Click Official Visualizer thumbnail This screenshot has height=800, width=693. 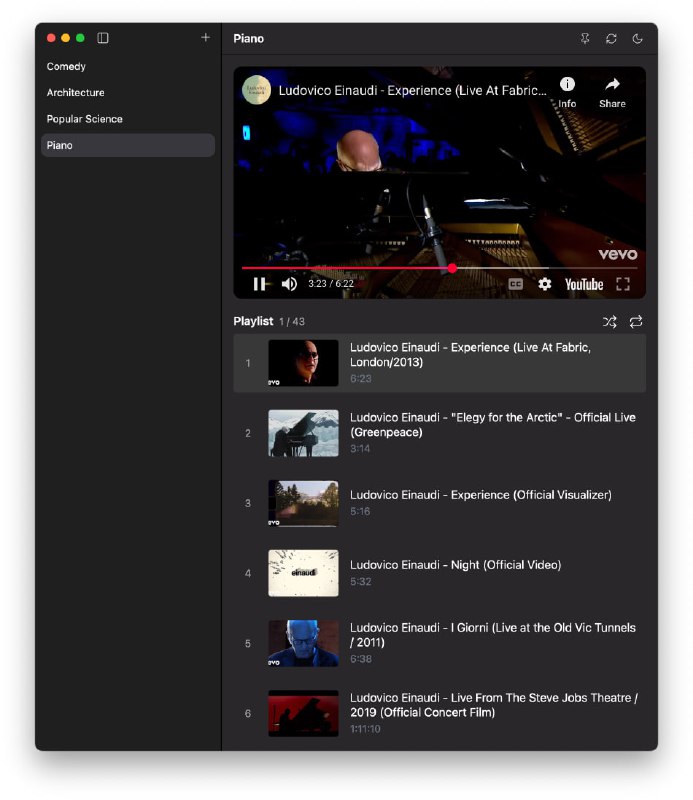pos(303,503)
